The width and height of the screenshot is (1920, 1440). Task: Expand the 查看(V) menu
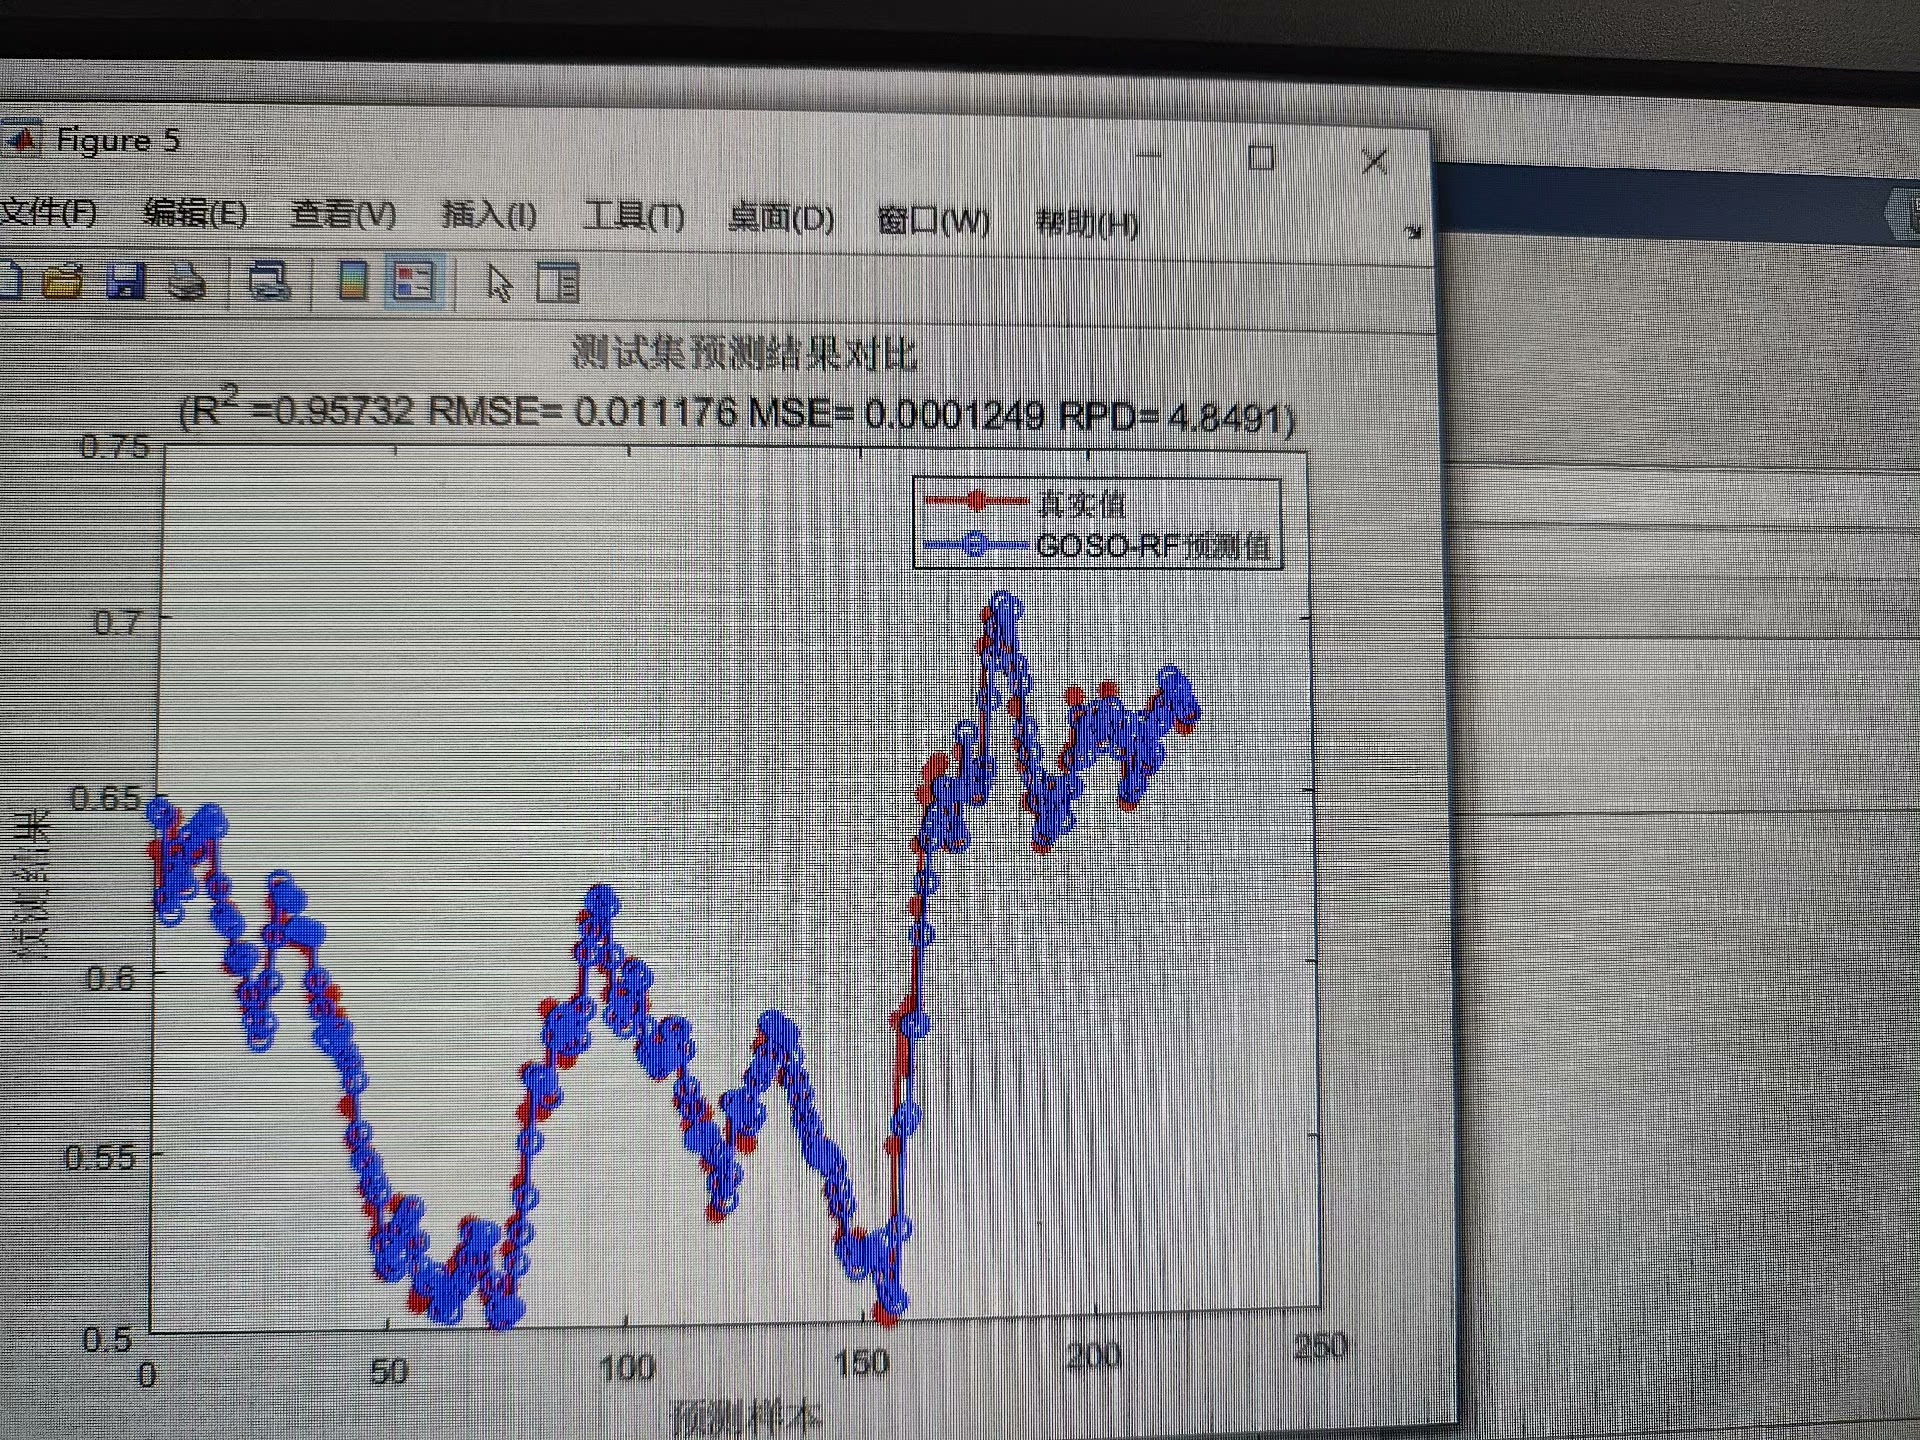[343, 214]
